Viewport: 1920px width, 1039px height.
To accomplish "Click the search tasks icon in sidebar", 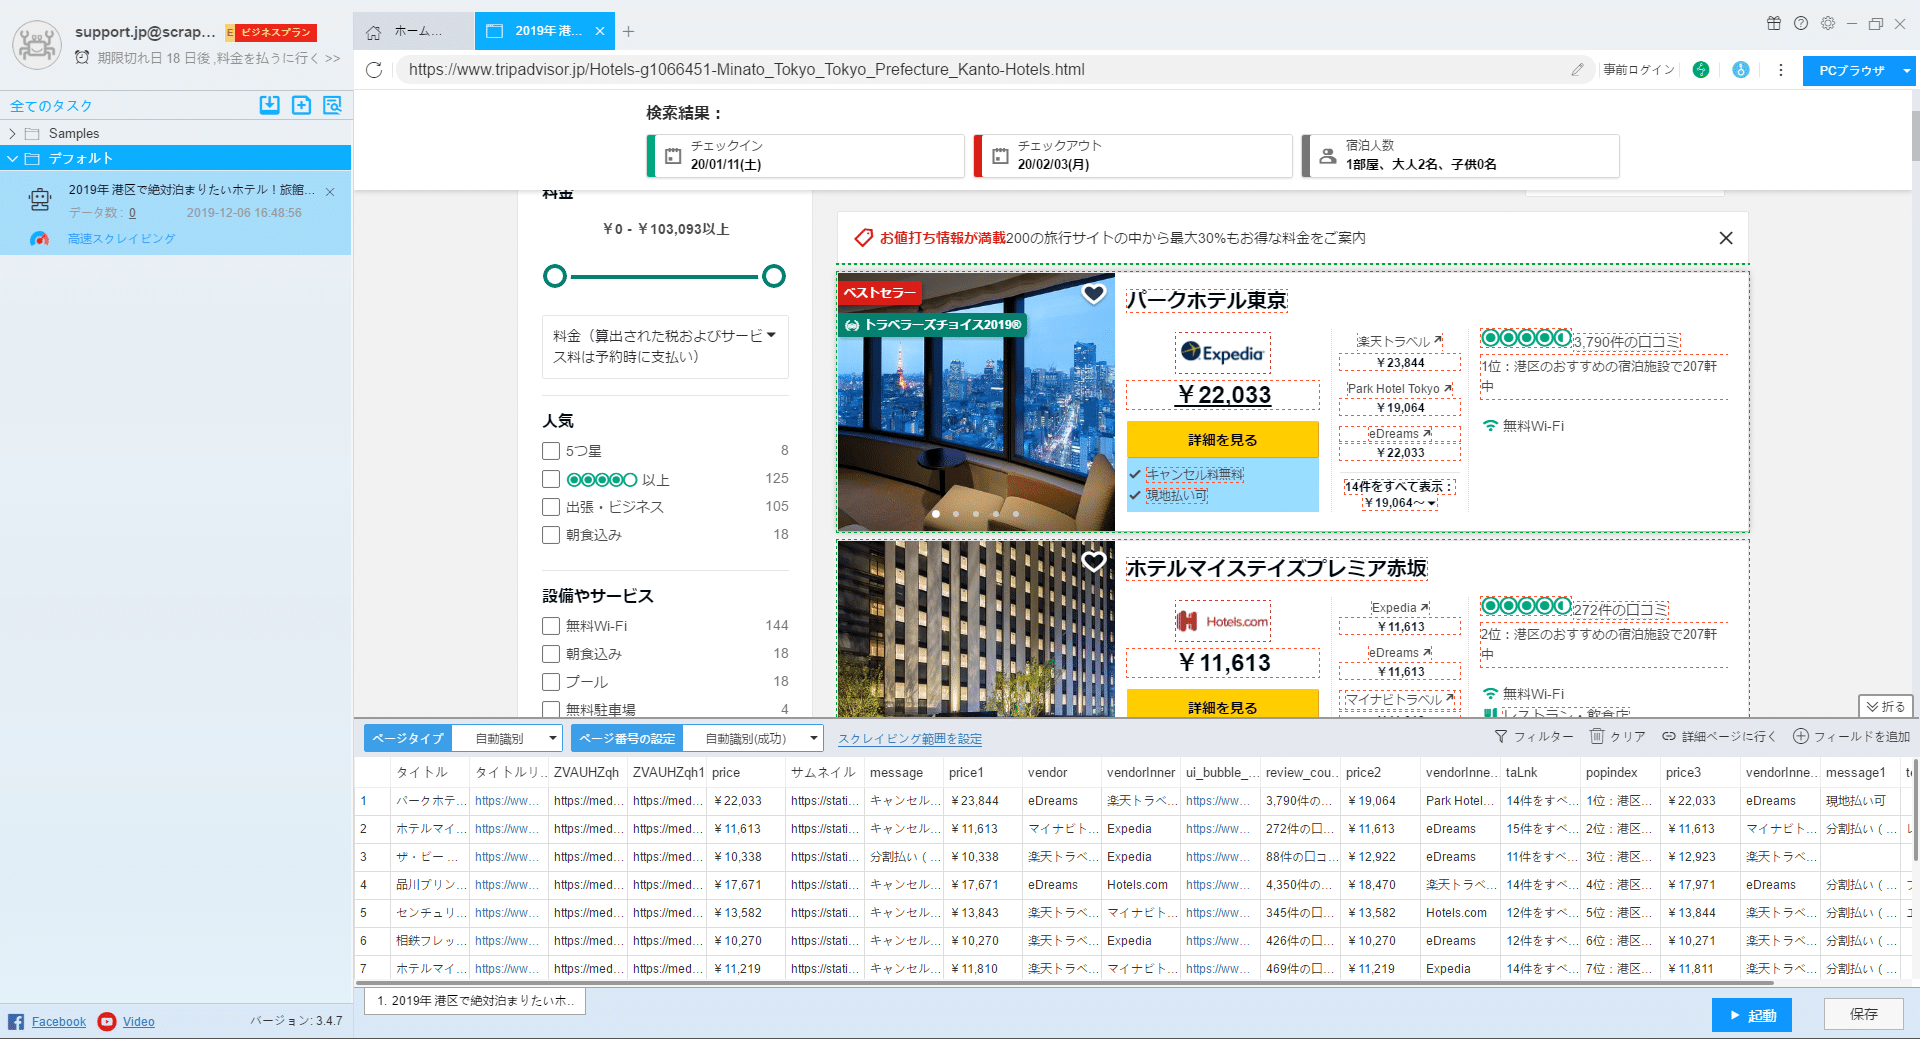I will 332,105.
